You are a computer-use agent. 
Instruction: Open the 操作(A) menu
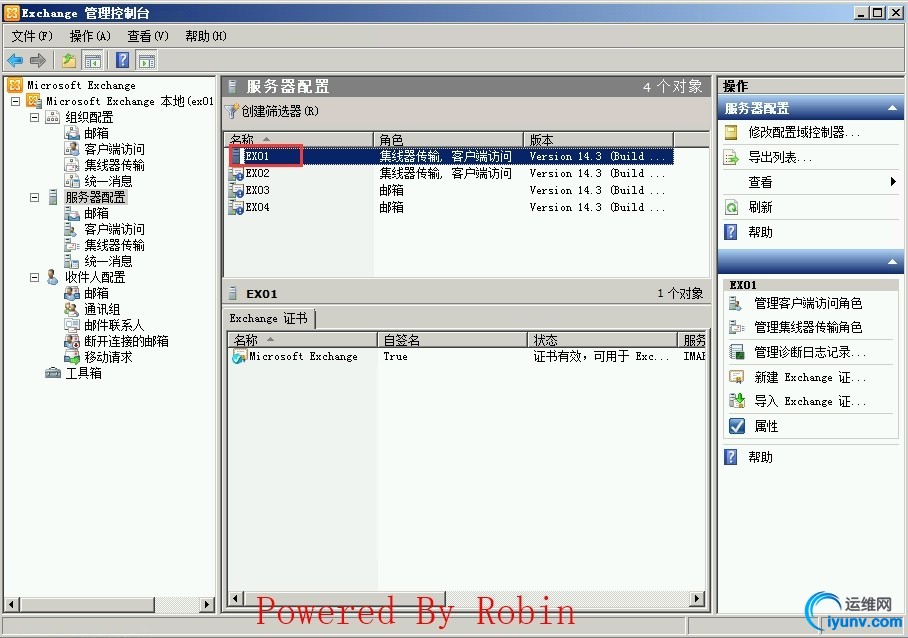click(x=90, y=36)
